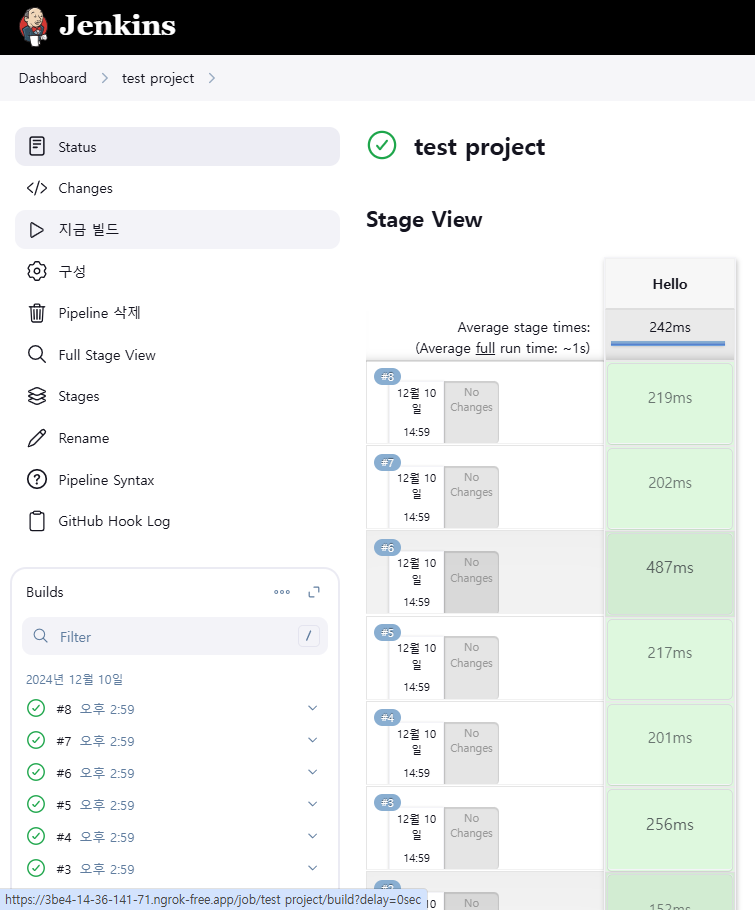Click the Full Stage View magnifier icon
This screenshot has width=755, height=910.
click(37, 355)
